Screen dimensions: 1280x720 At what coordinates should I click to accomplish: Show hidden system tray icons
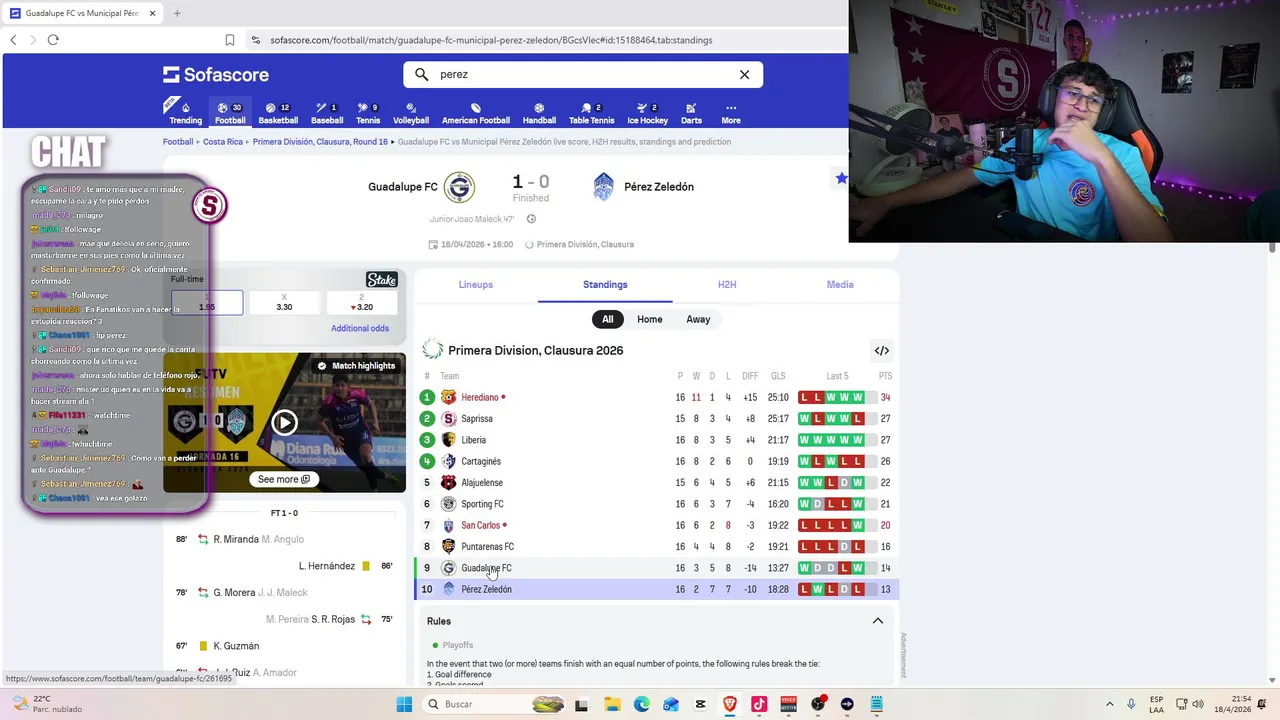tap(1109, 704)
